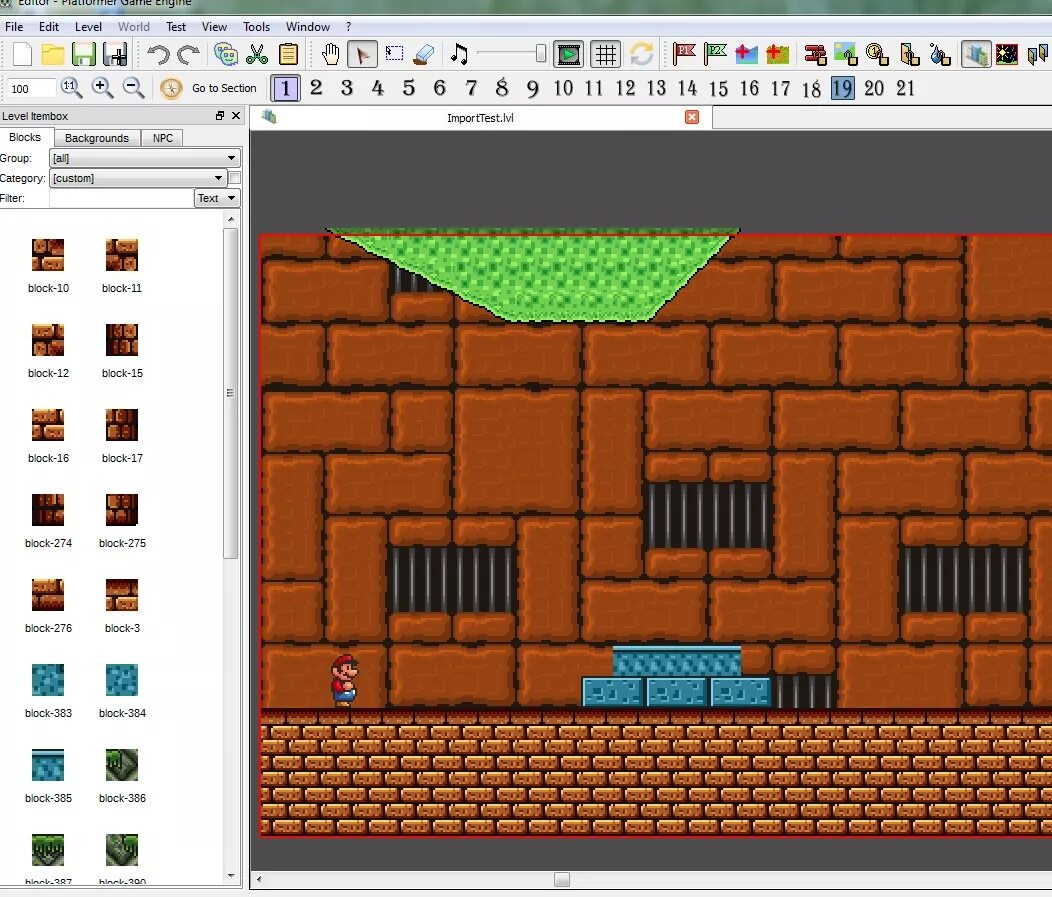Click the water bucket fill icon
1052x897 pixels.
coord(940,54)
